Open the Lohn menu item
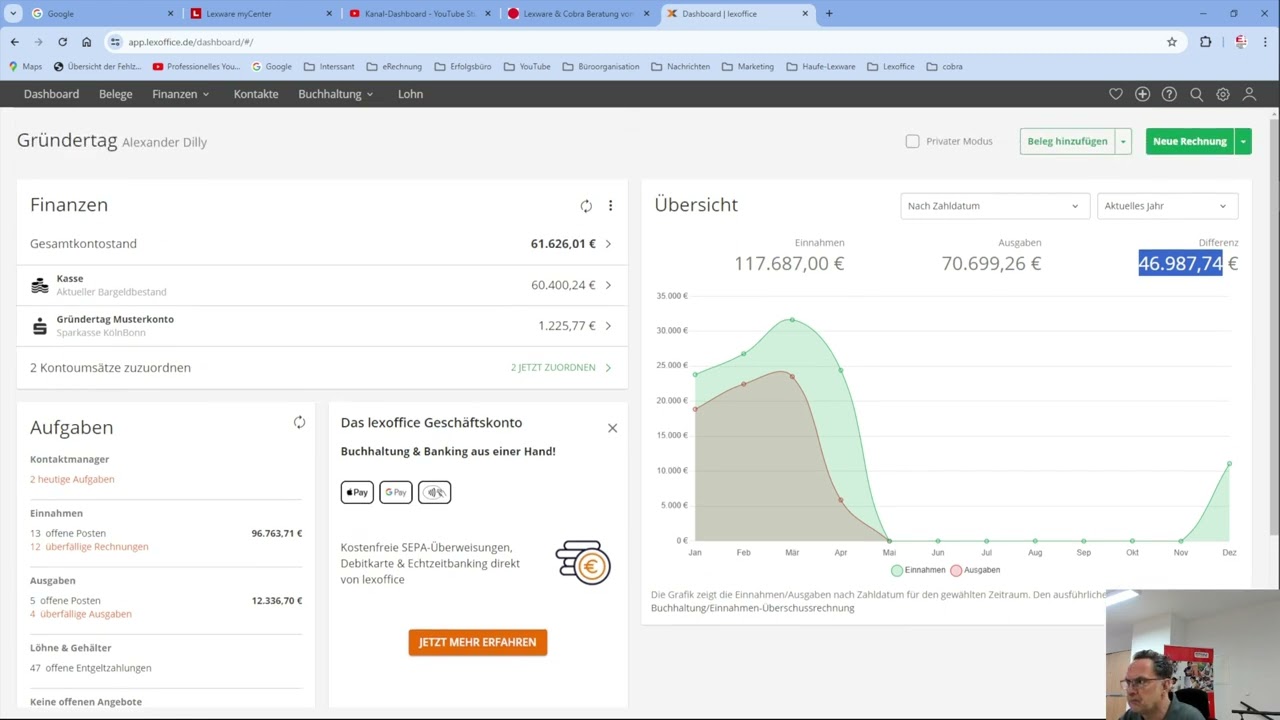 pos(410,94)
